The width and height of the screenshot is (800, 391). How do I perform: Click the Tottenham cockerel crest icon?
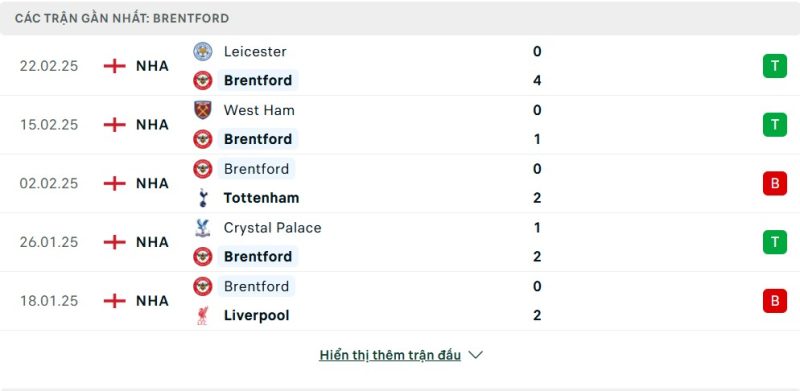click(x=203, y=198)
